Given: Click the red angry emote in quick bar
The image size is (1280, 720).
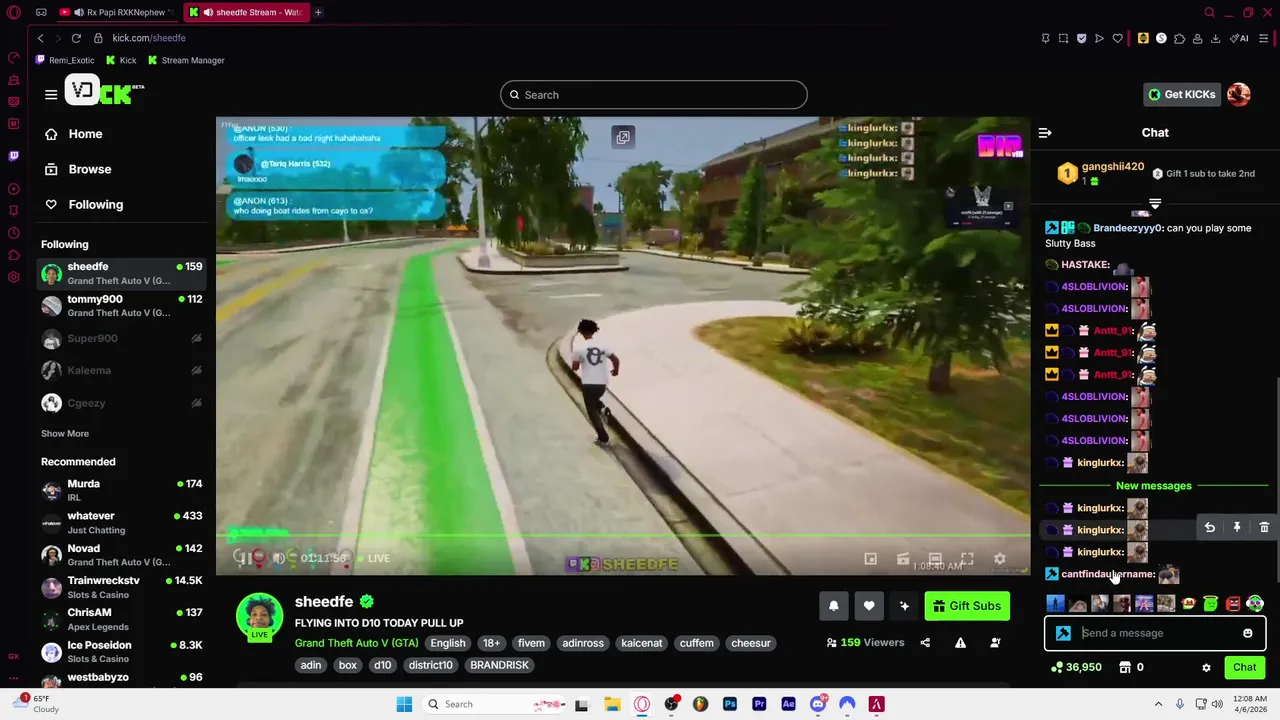Looking at the screenshot, I should pyautogui.click(x=1233, y=603).
